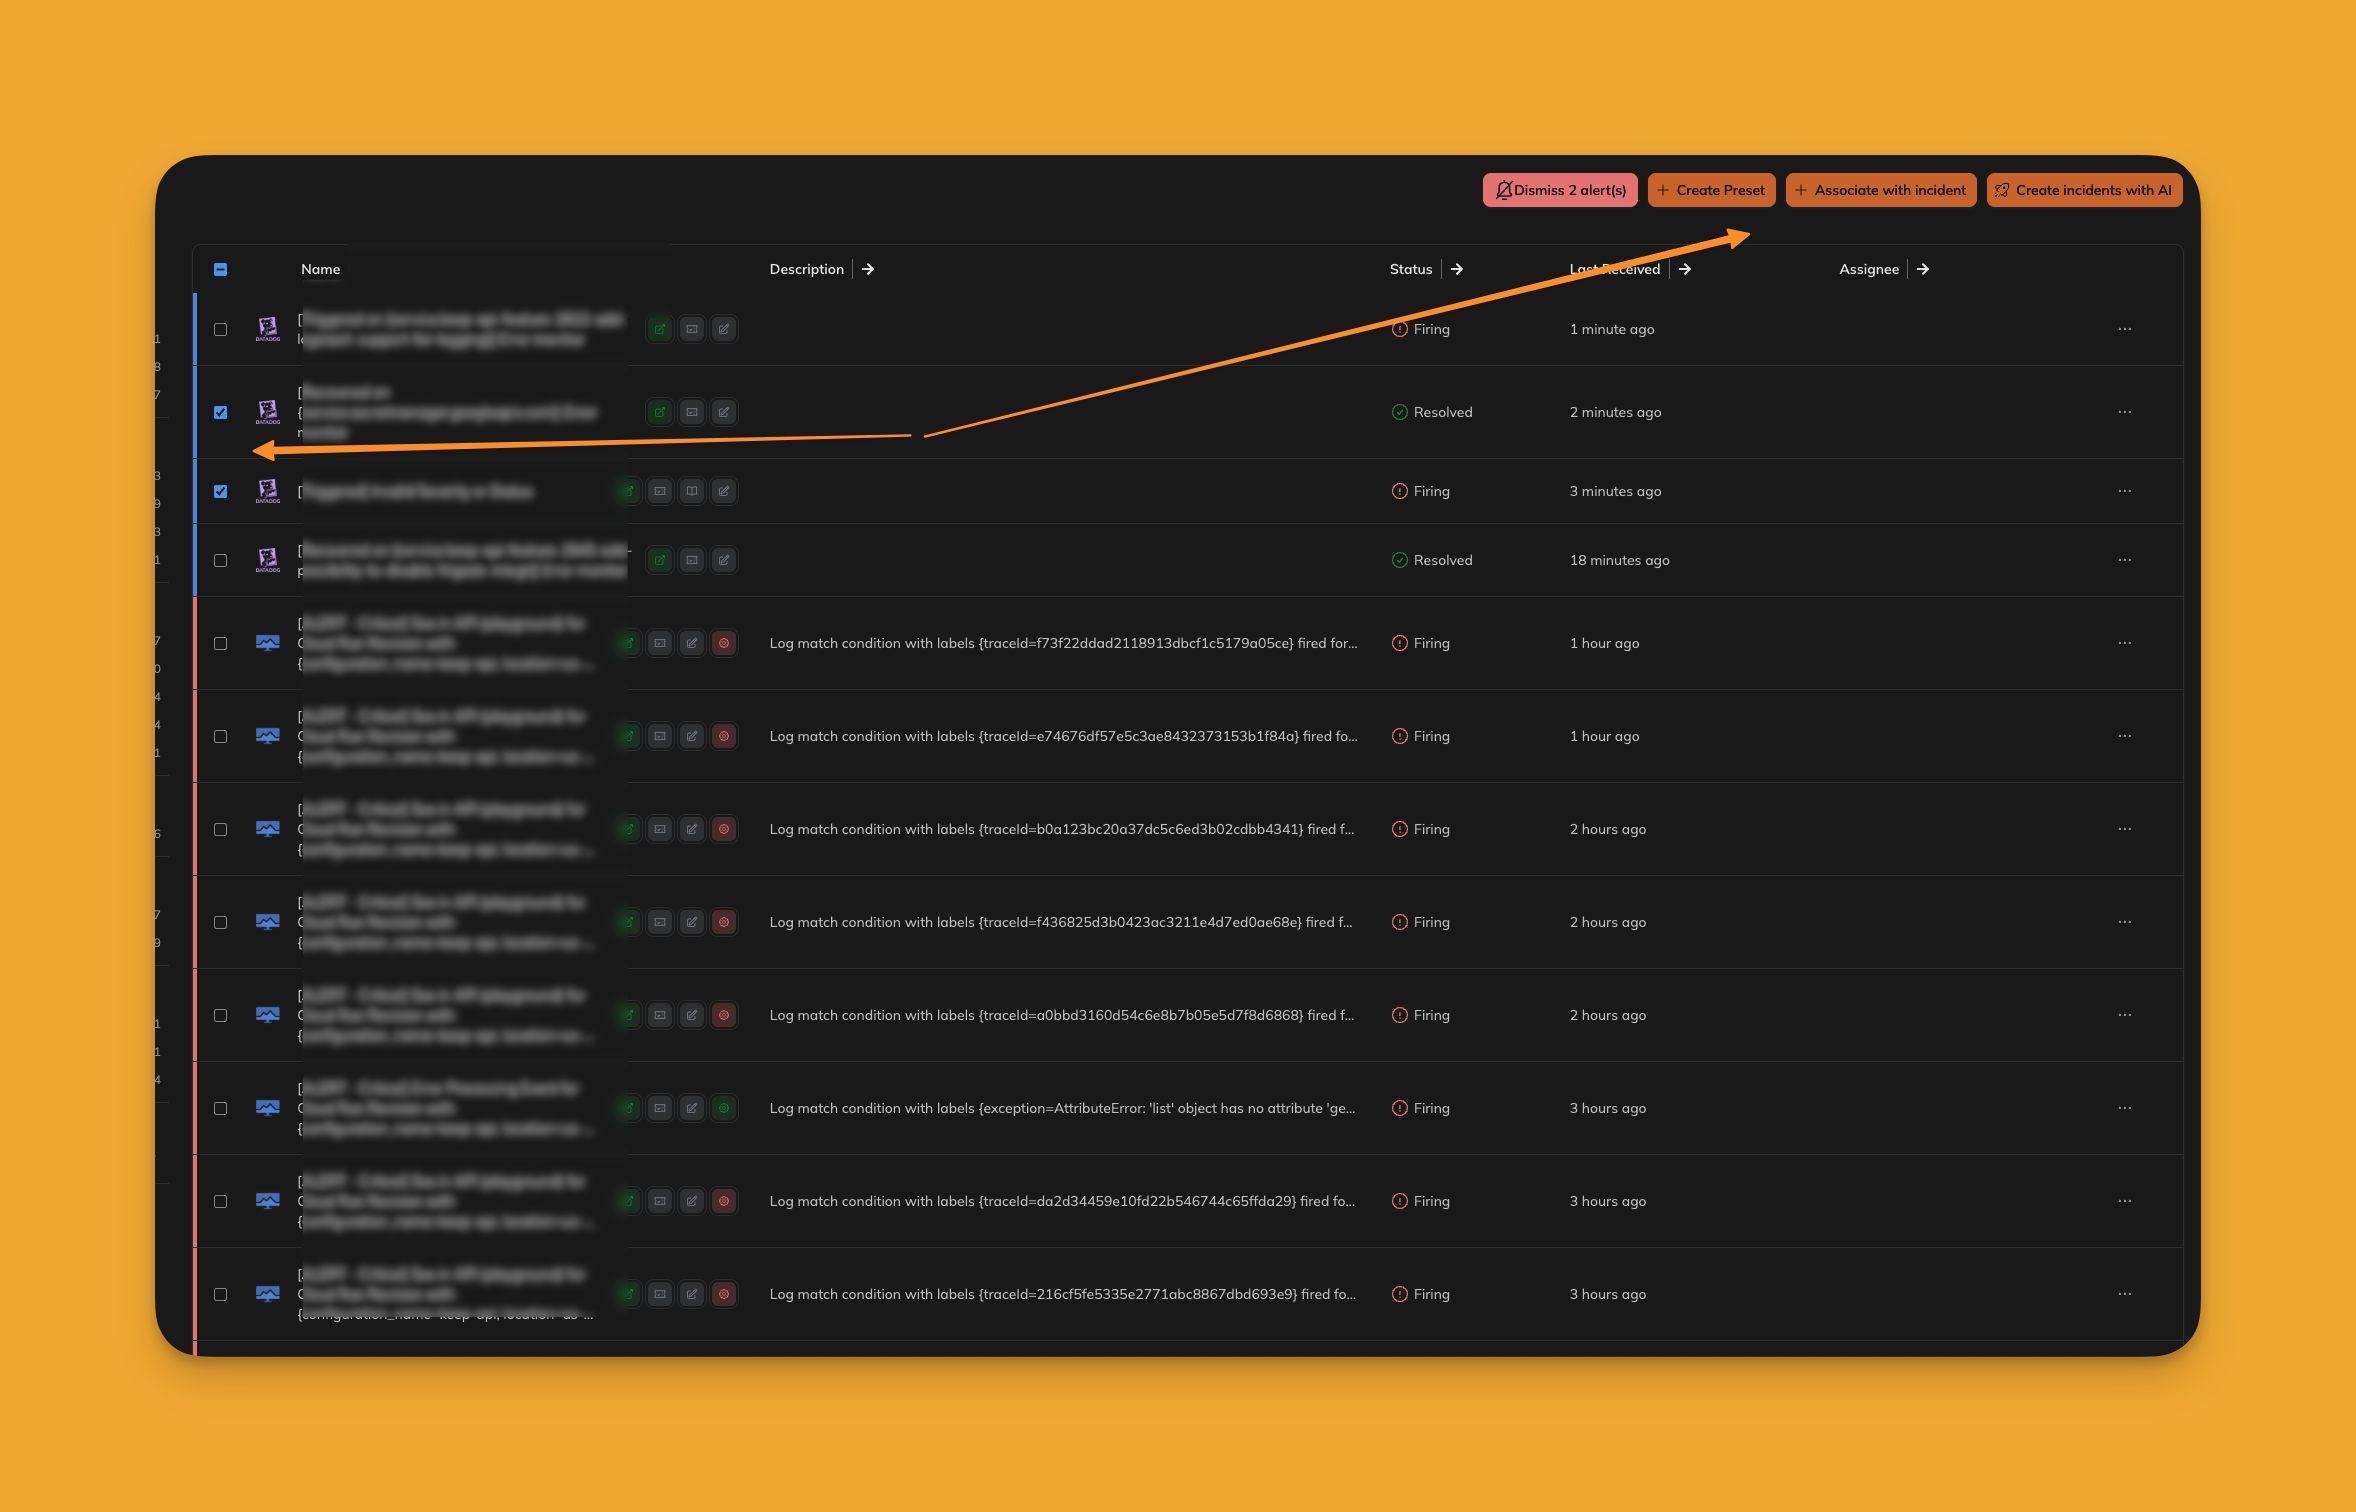Click ticket icon on traceId=f436825 alert row
The height and width of the screenshot is (1512, 2356).
tap(660, 922)
